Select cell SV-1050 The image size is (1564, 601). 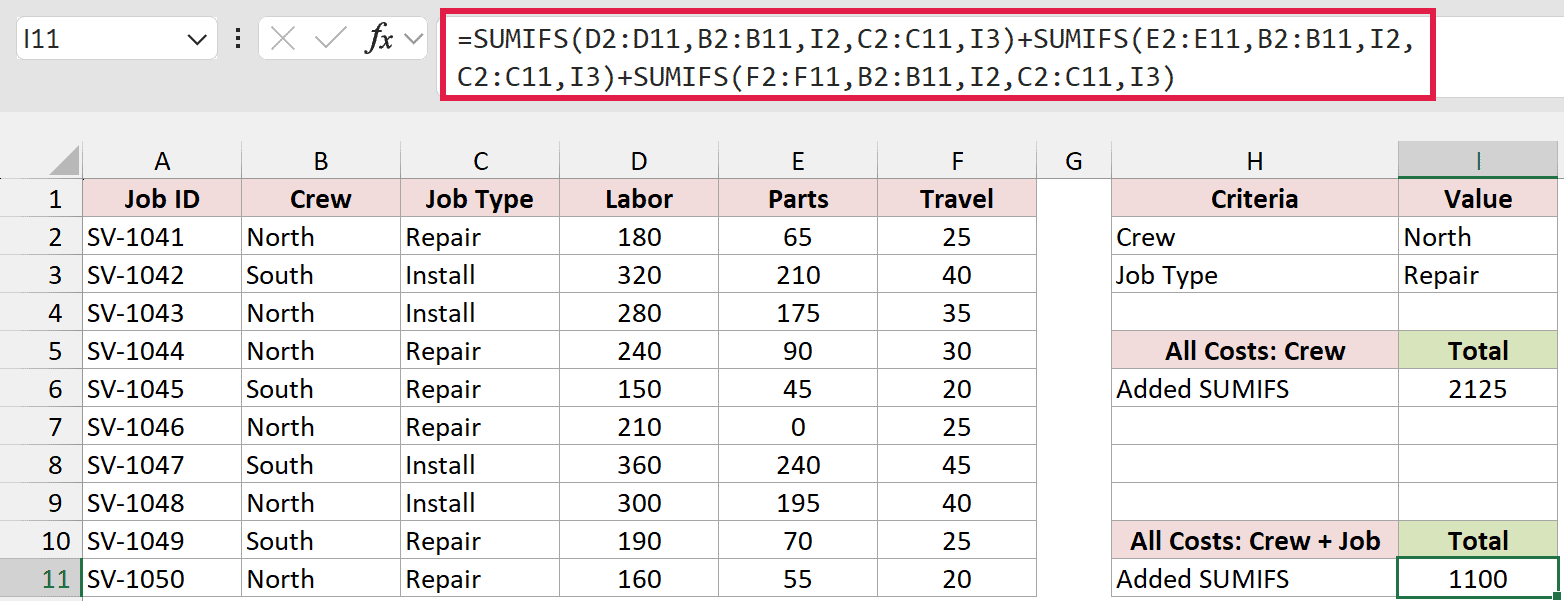pyautogui.click(x=162, y=579)
